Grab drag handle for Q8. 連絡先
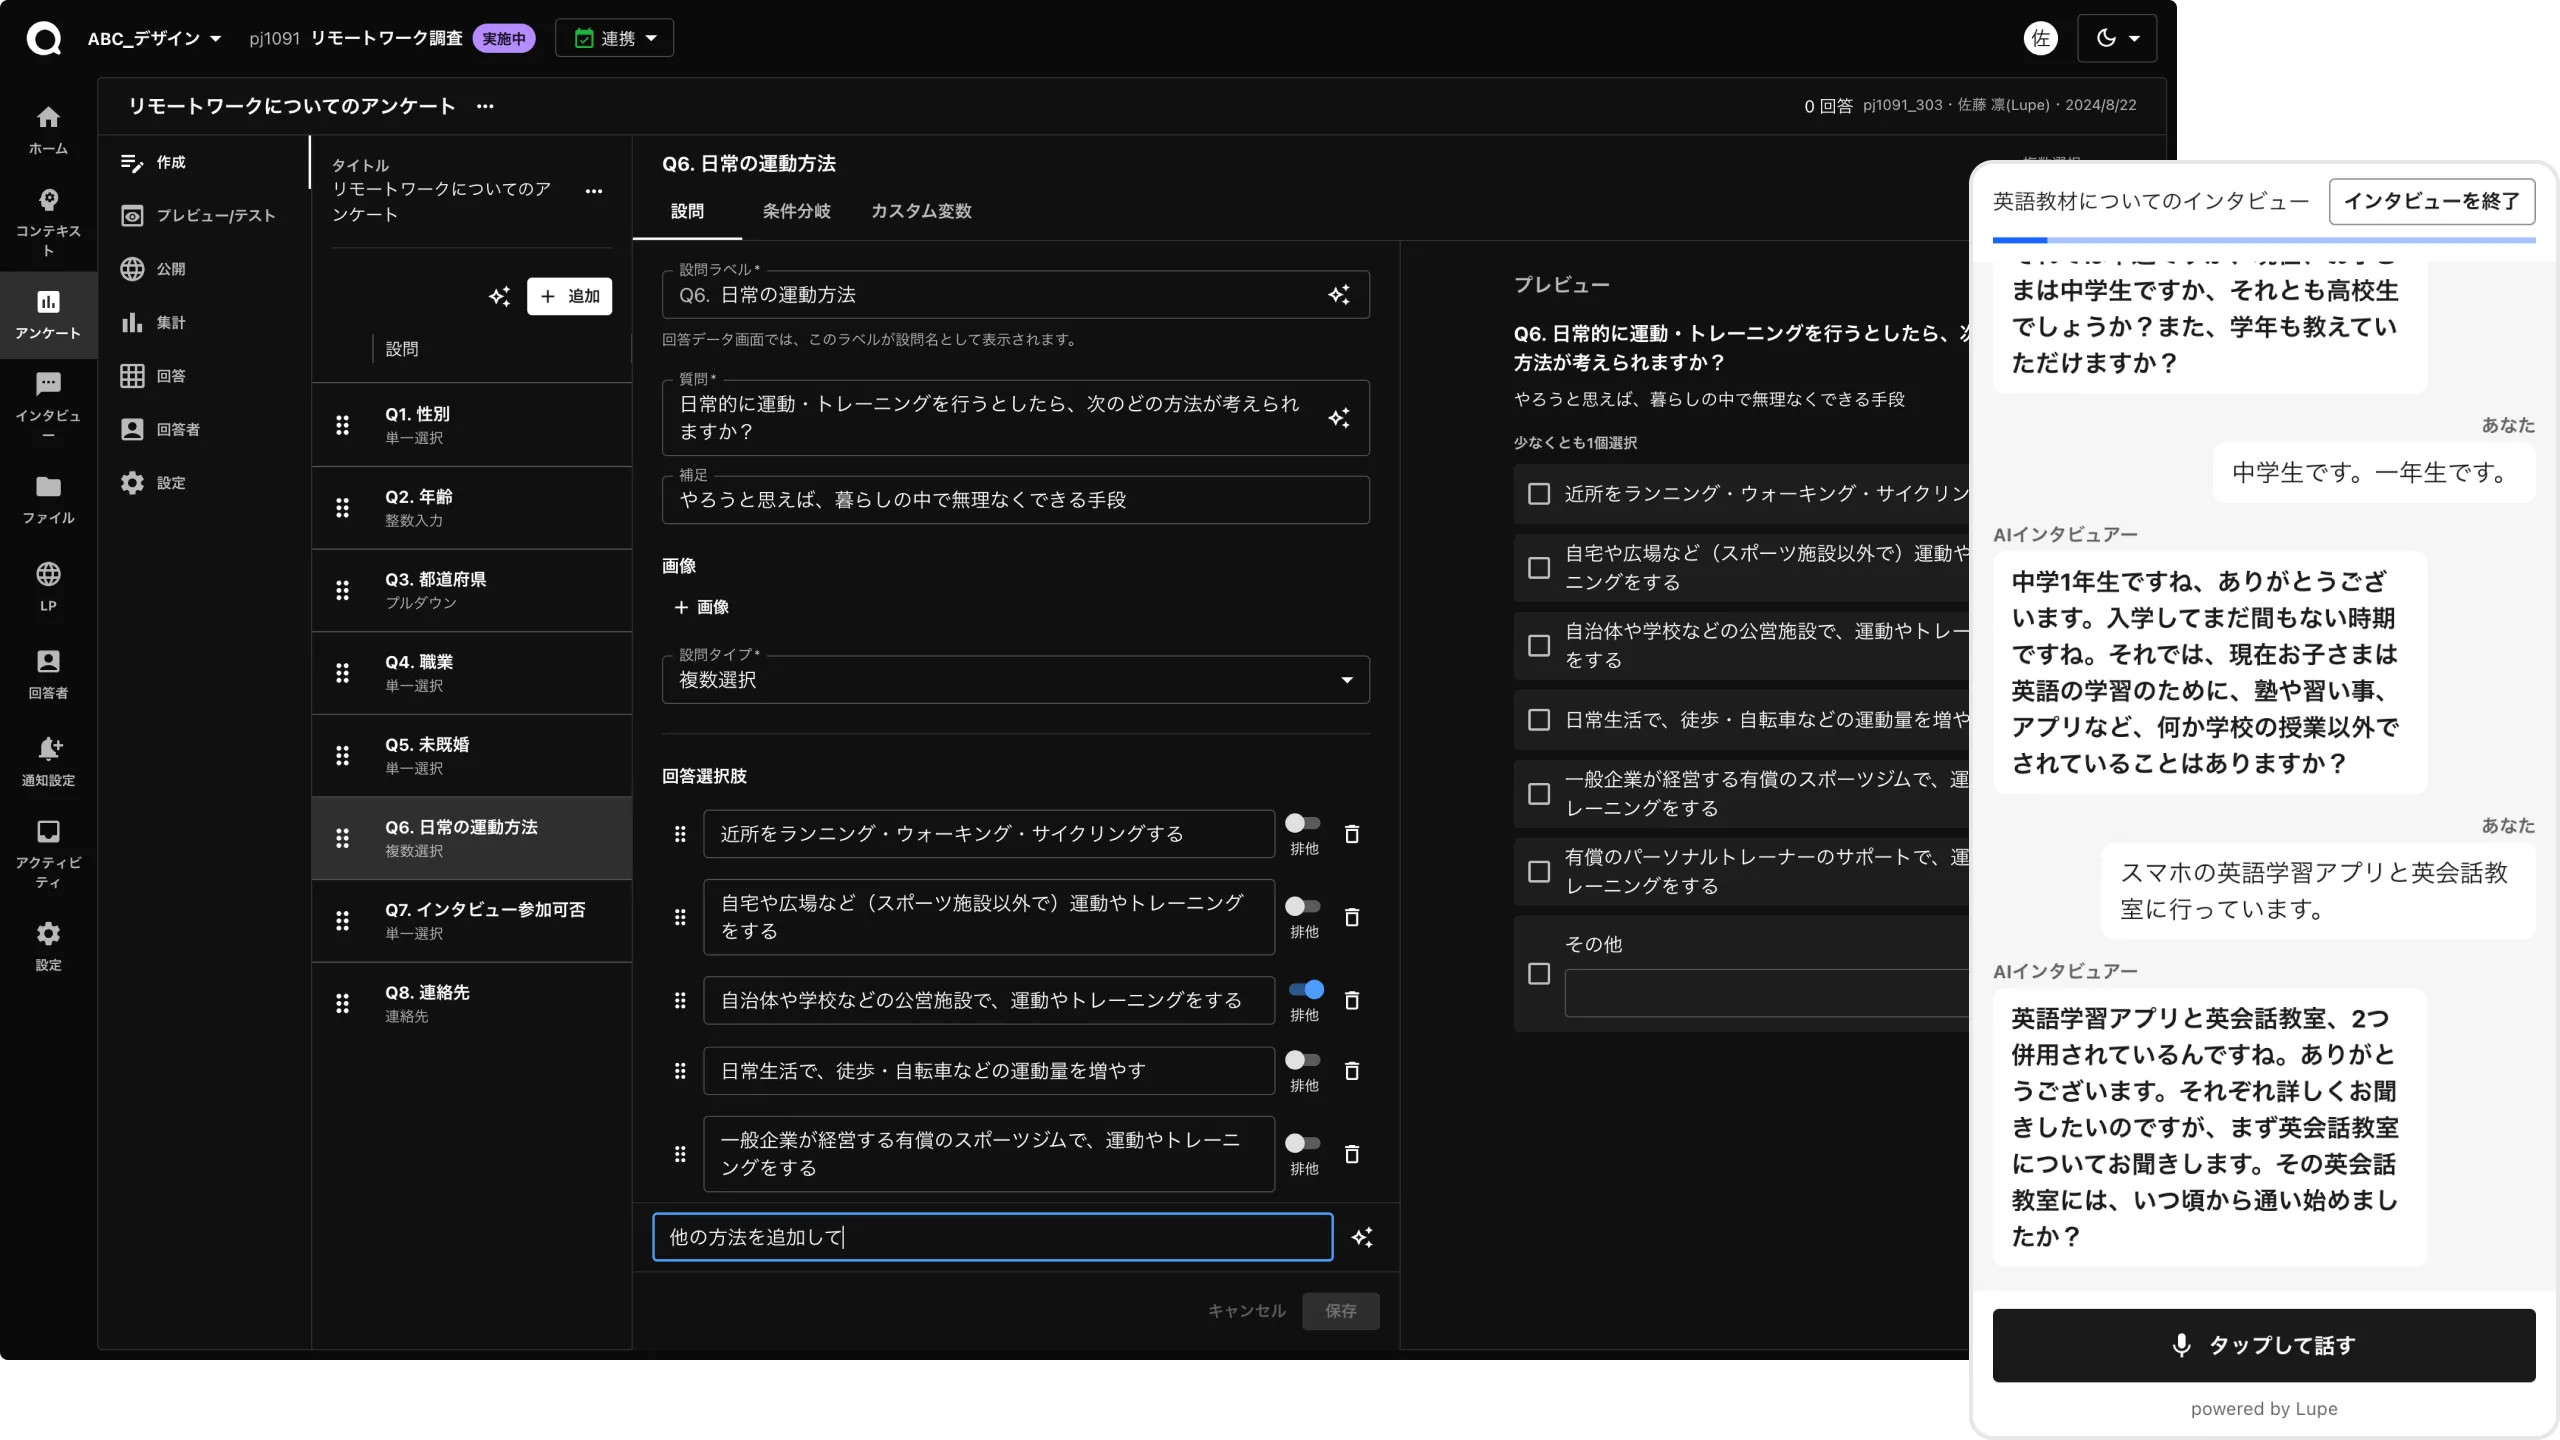This screenshot has width=2560, height=1440. 342,1004
